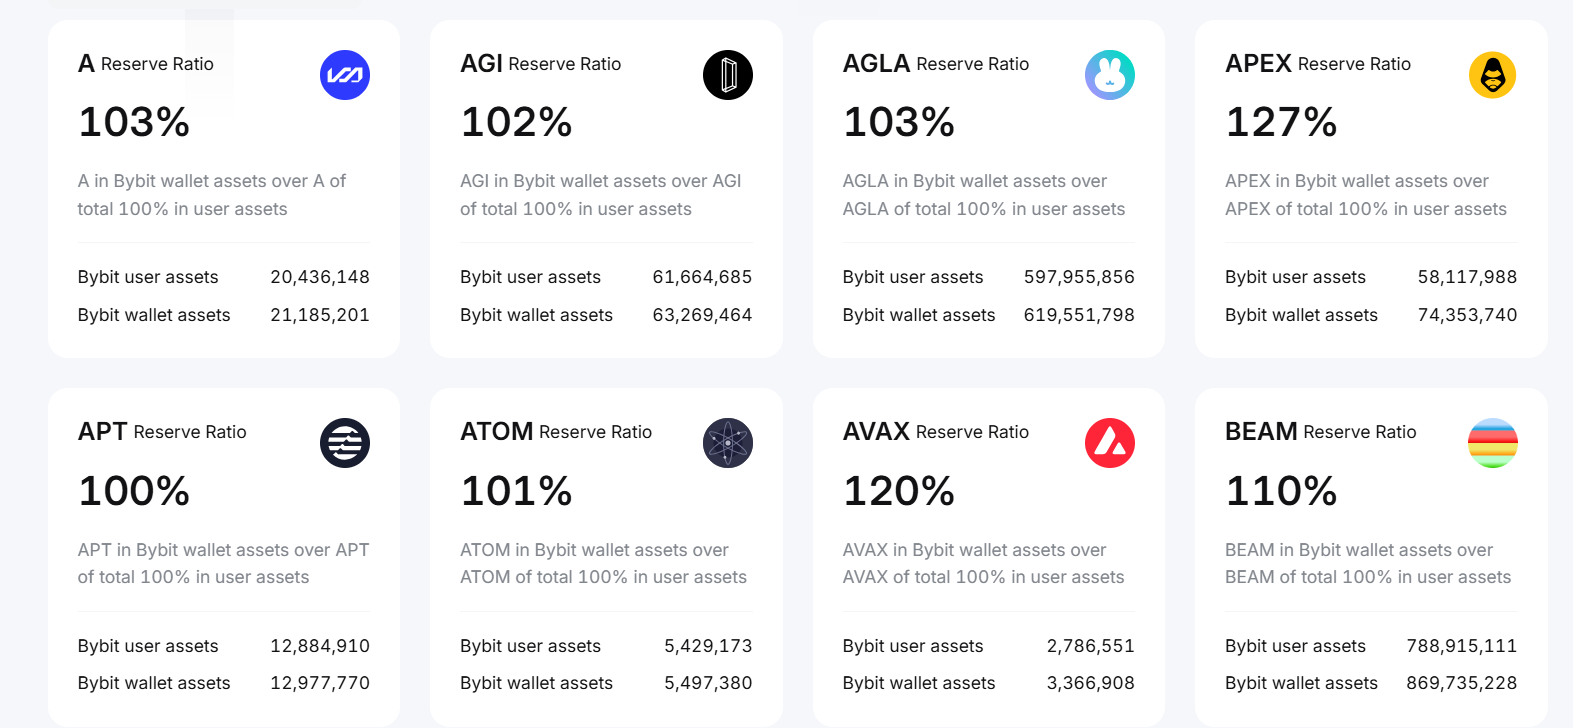Click the AGLA bunny logo icon
Viewport: 1573px width, 728px height.
[x=1110, y=75]
